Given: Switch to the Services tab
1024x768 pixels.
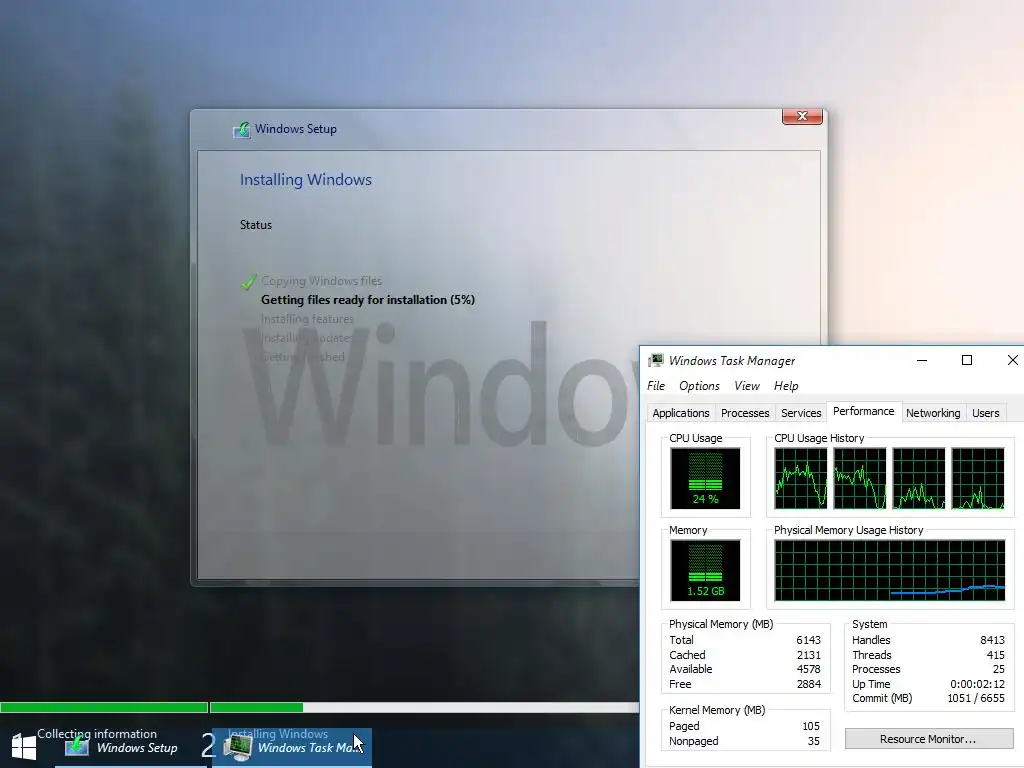Looking at the screenshot, I should 801,413.
